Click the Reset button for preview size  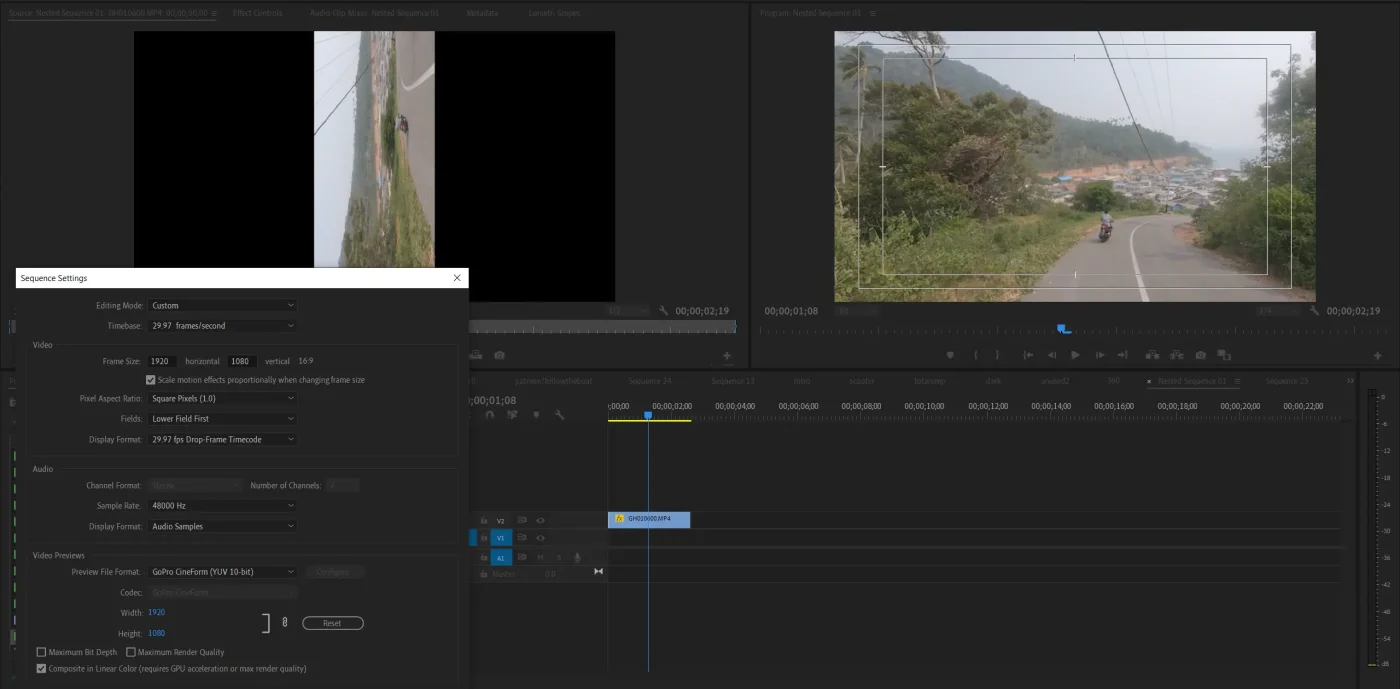point(332,622)
